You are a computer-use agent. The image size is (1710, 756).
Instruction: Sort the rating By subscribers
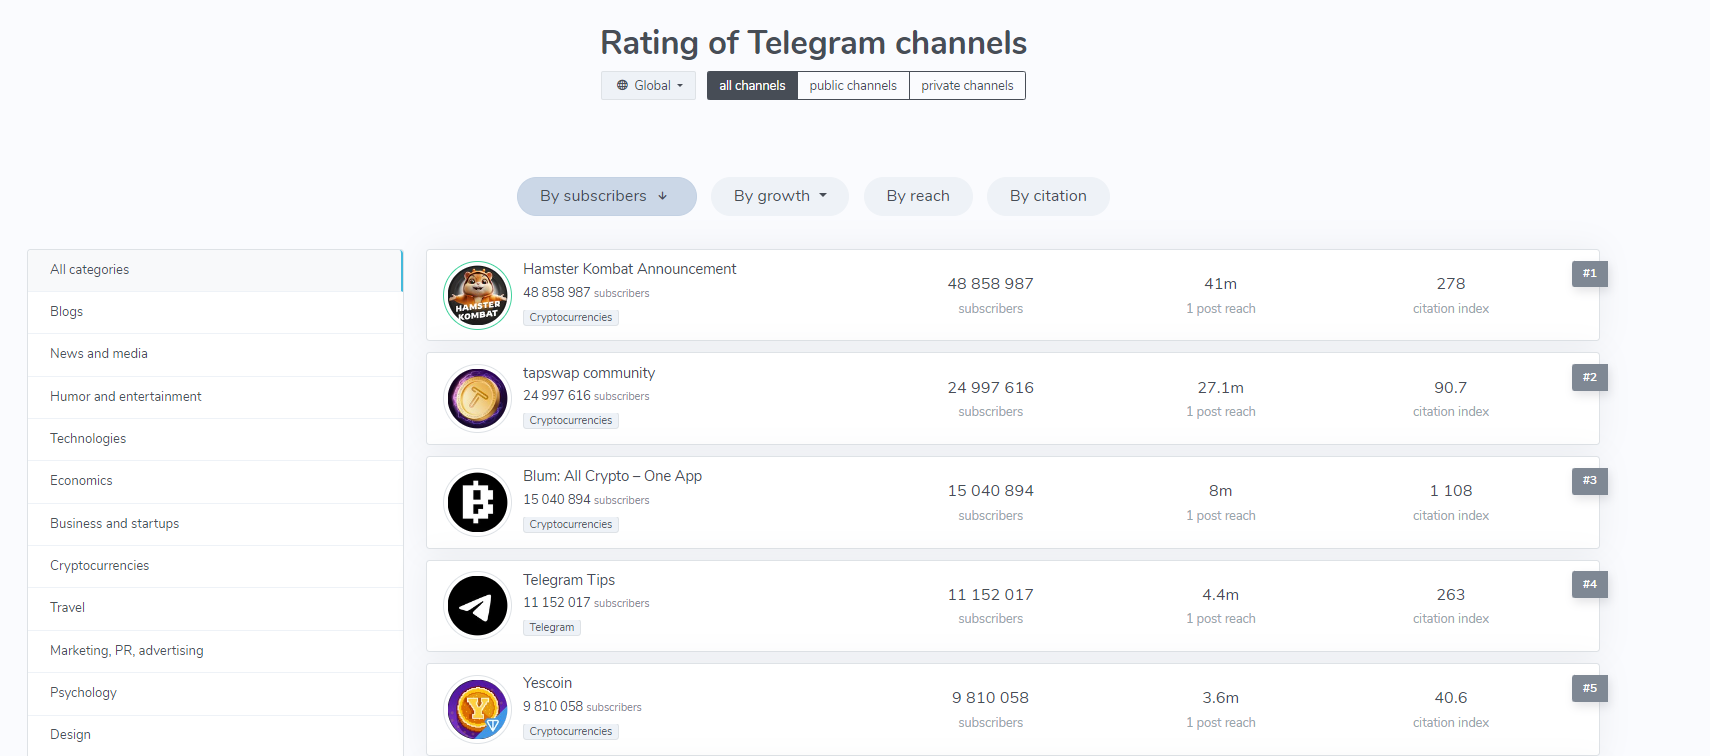(x=607, y=196)
